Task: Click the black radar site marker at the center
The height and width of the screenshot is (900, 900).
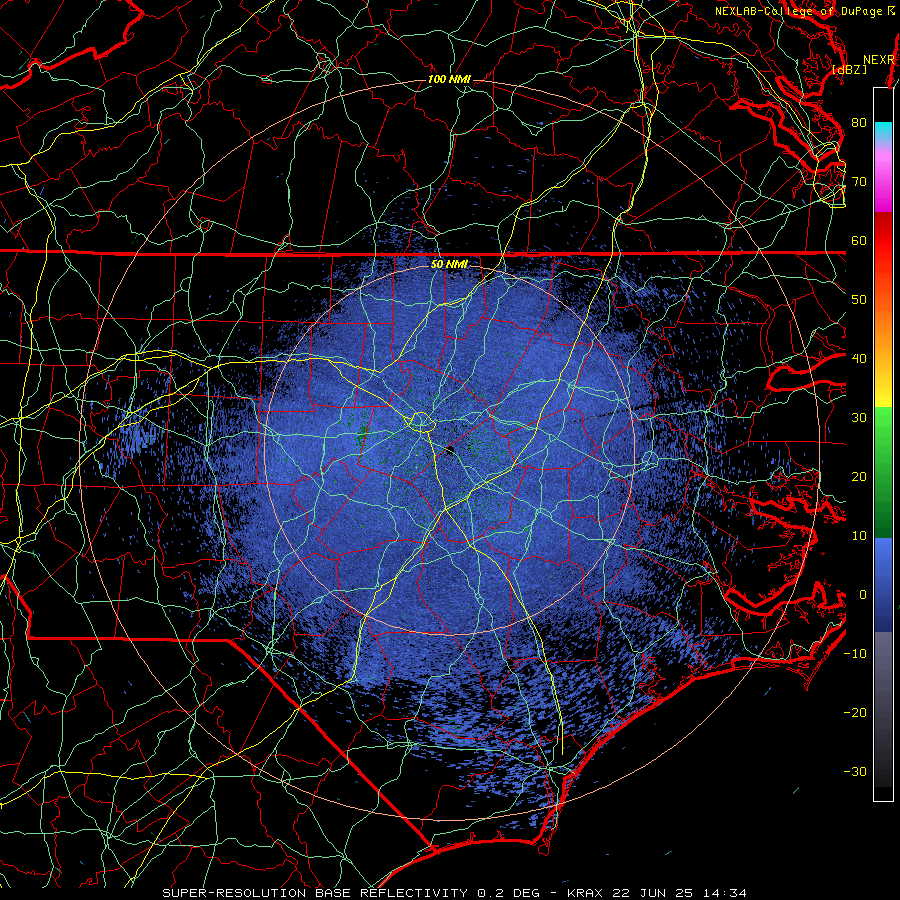Action: (x=450, y=451)
